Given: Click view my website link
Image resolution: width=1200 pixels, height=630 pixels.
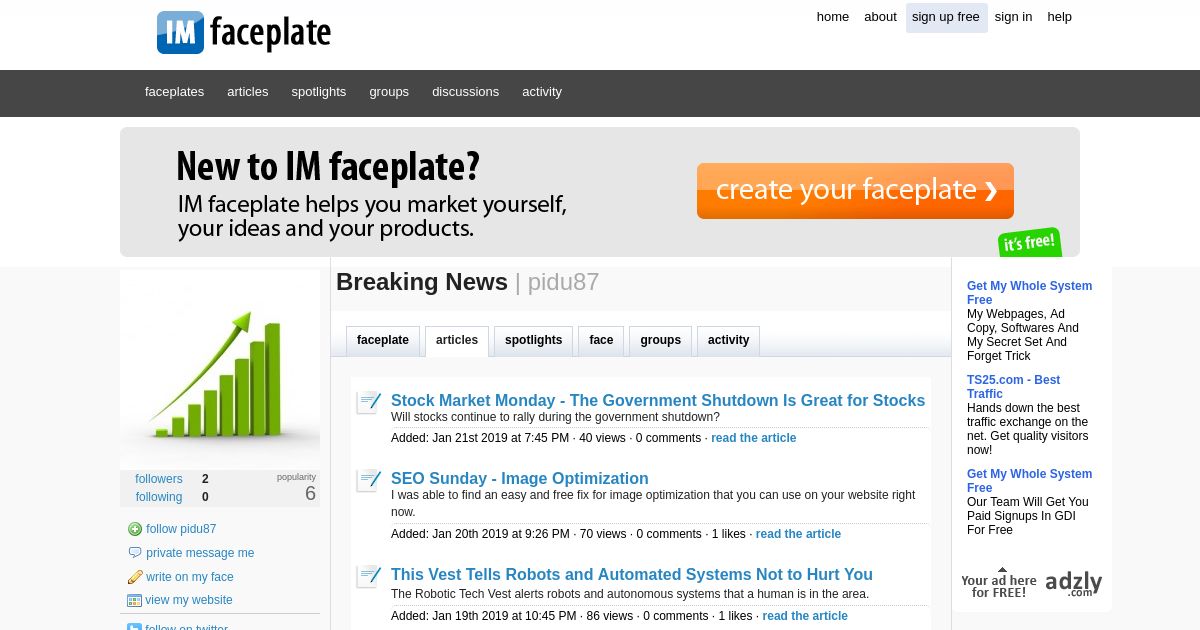Looking at the screenshot, I should click(x=189, y=600).
